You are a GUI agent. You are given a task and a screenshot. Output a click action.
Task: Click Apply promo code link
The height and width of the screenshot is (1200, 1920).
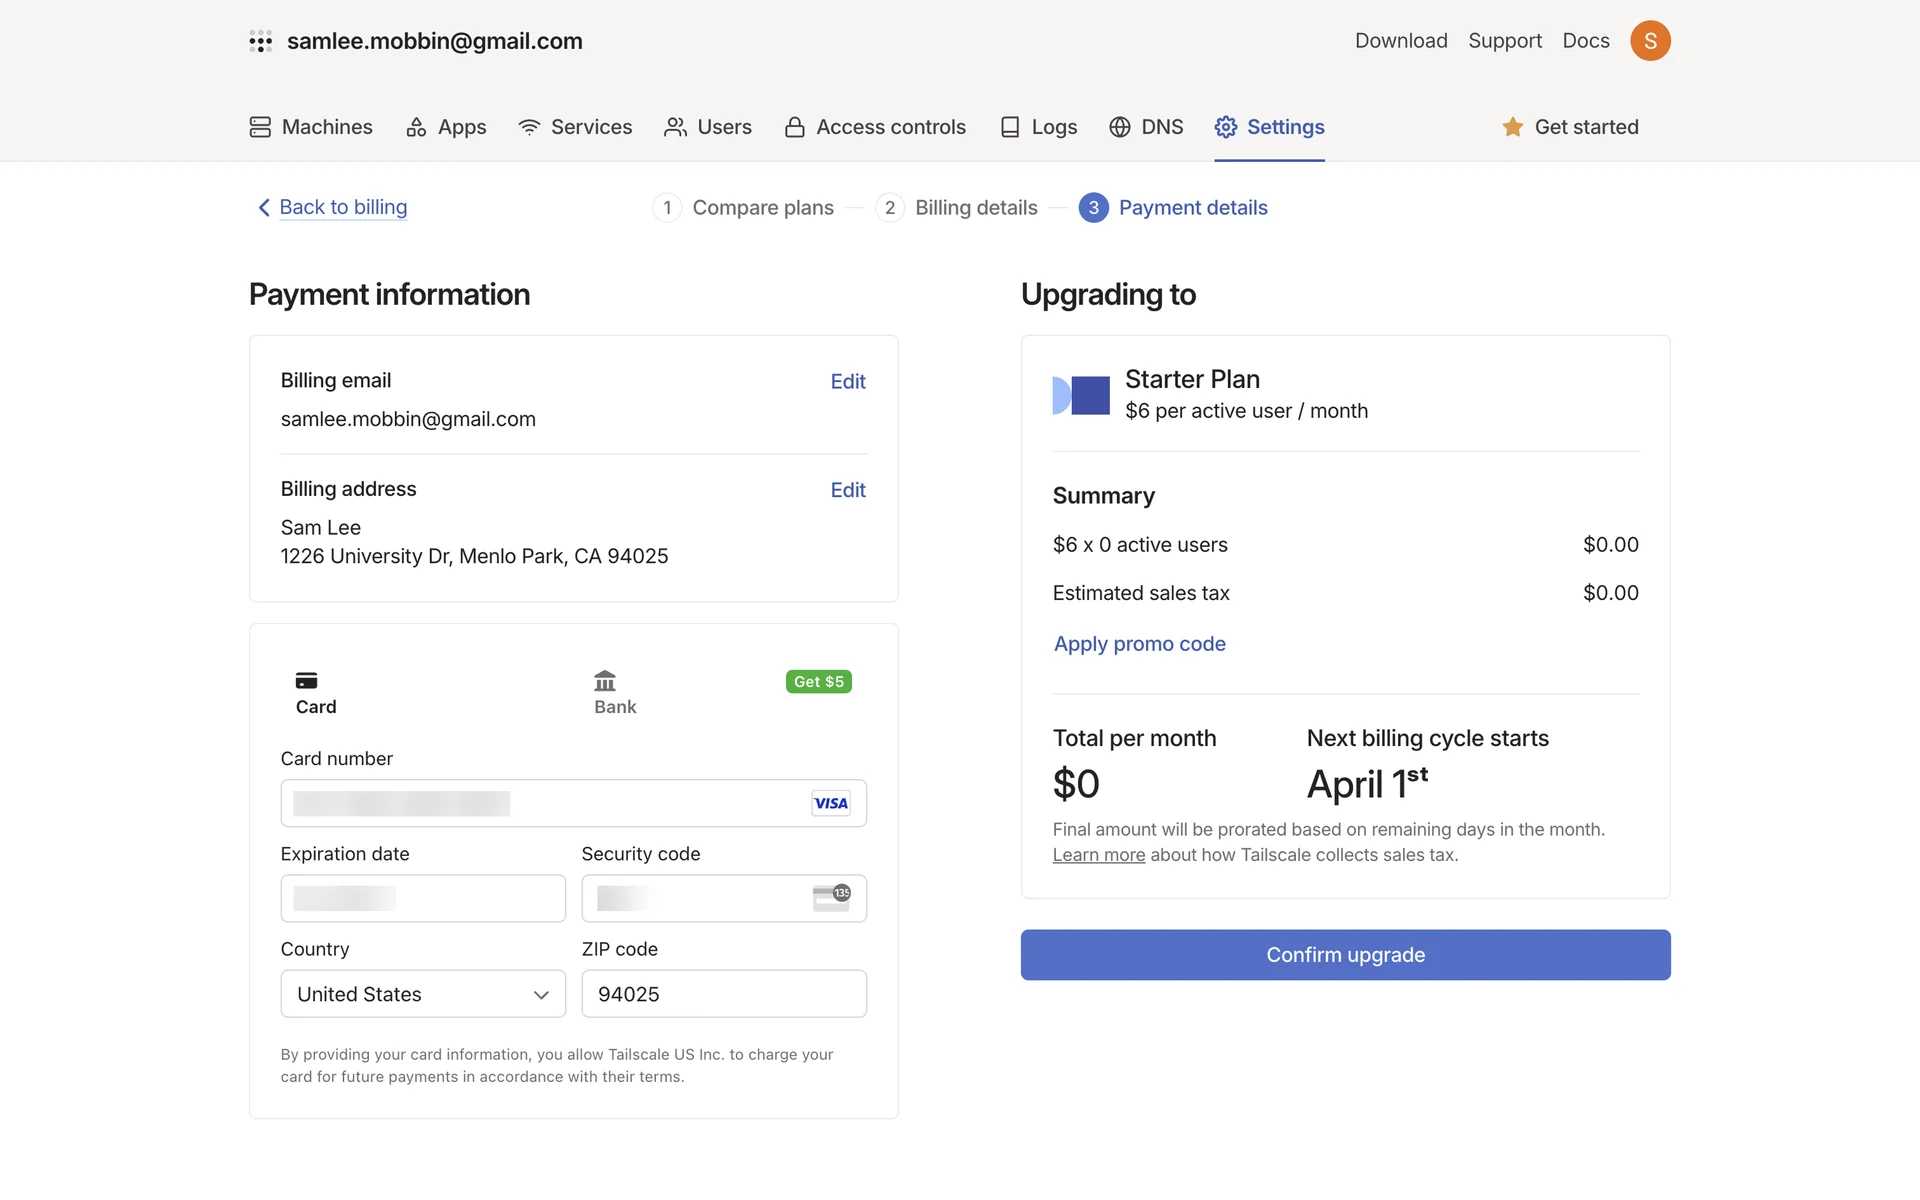1139,644
